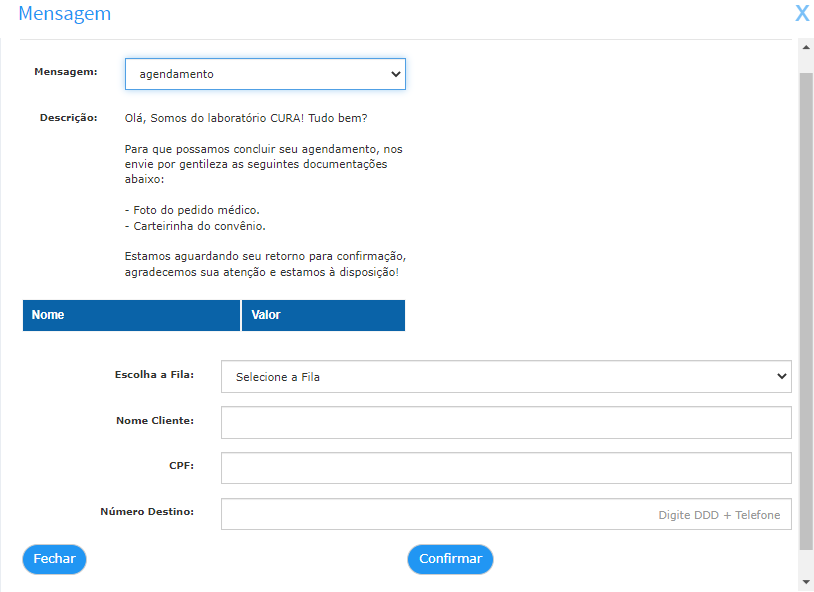This screenshot has width=814, height=592.
Task: Click the Mensagem dialog title
Action: [65, 14]
